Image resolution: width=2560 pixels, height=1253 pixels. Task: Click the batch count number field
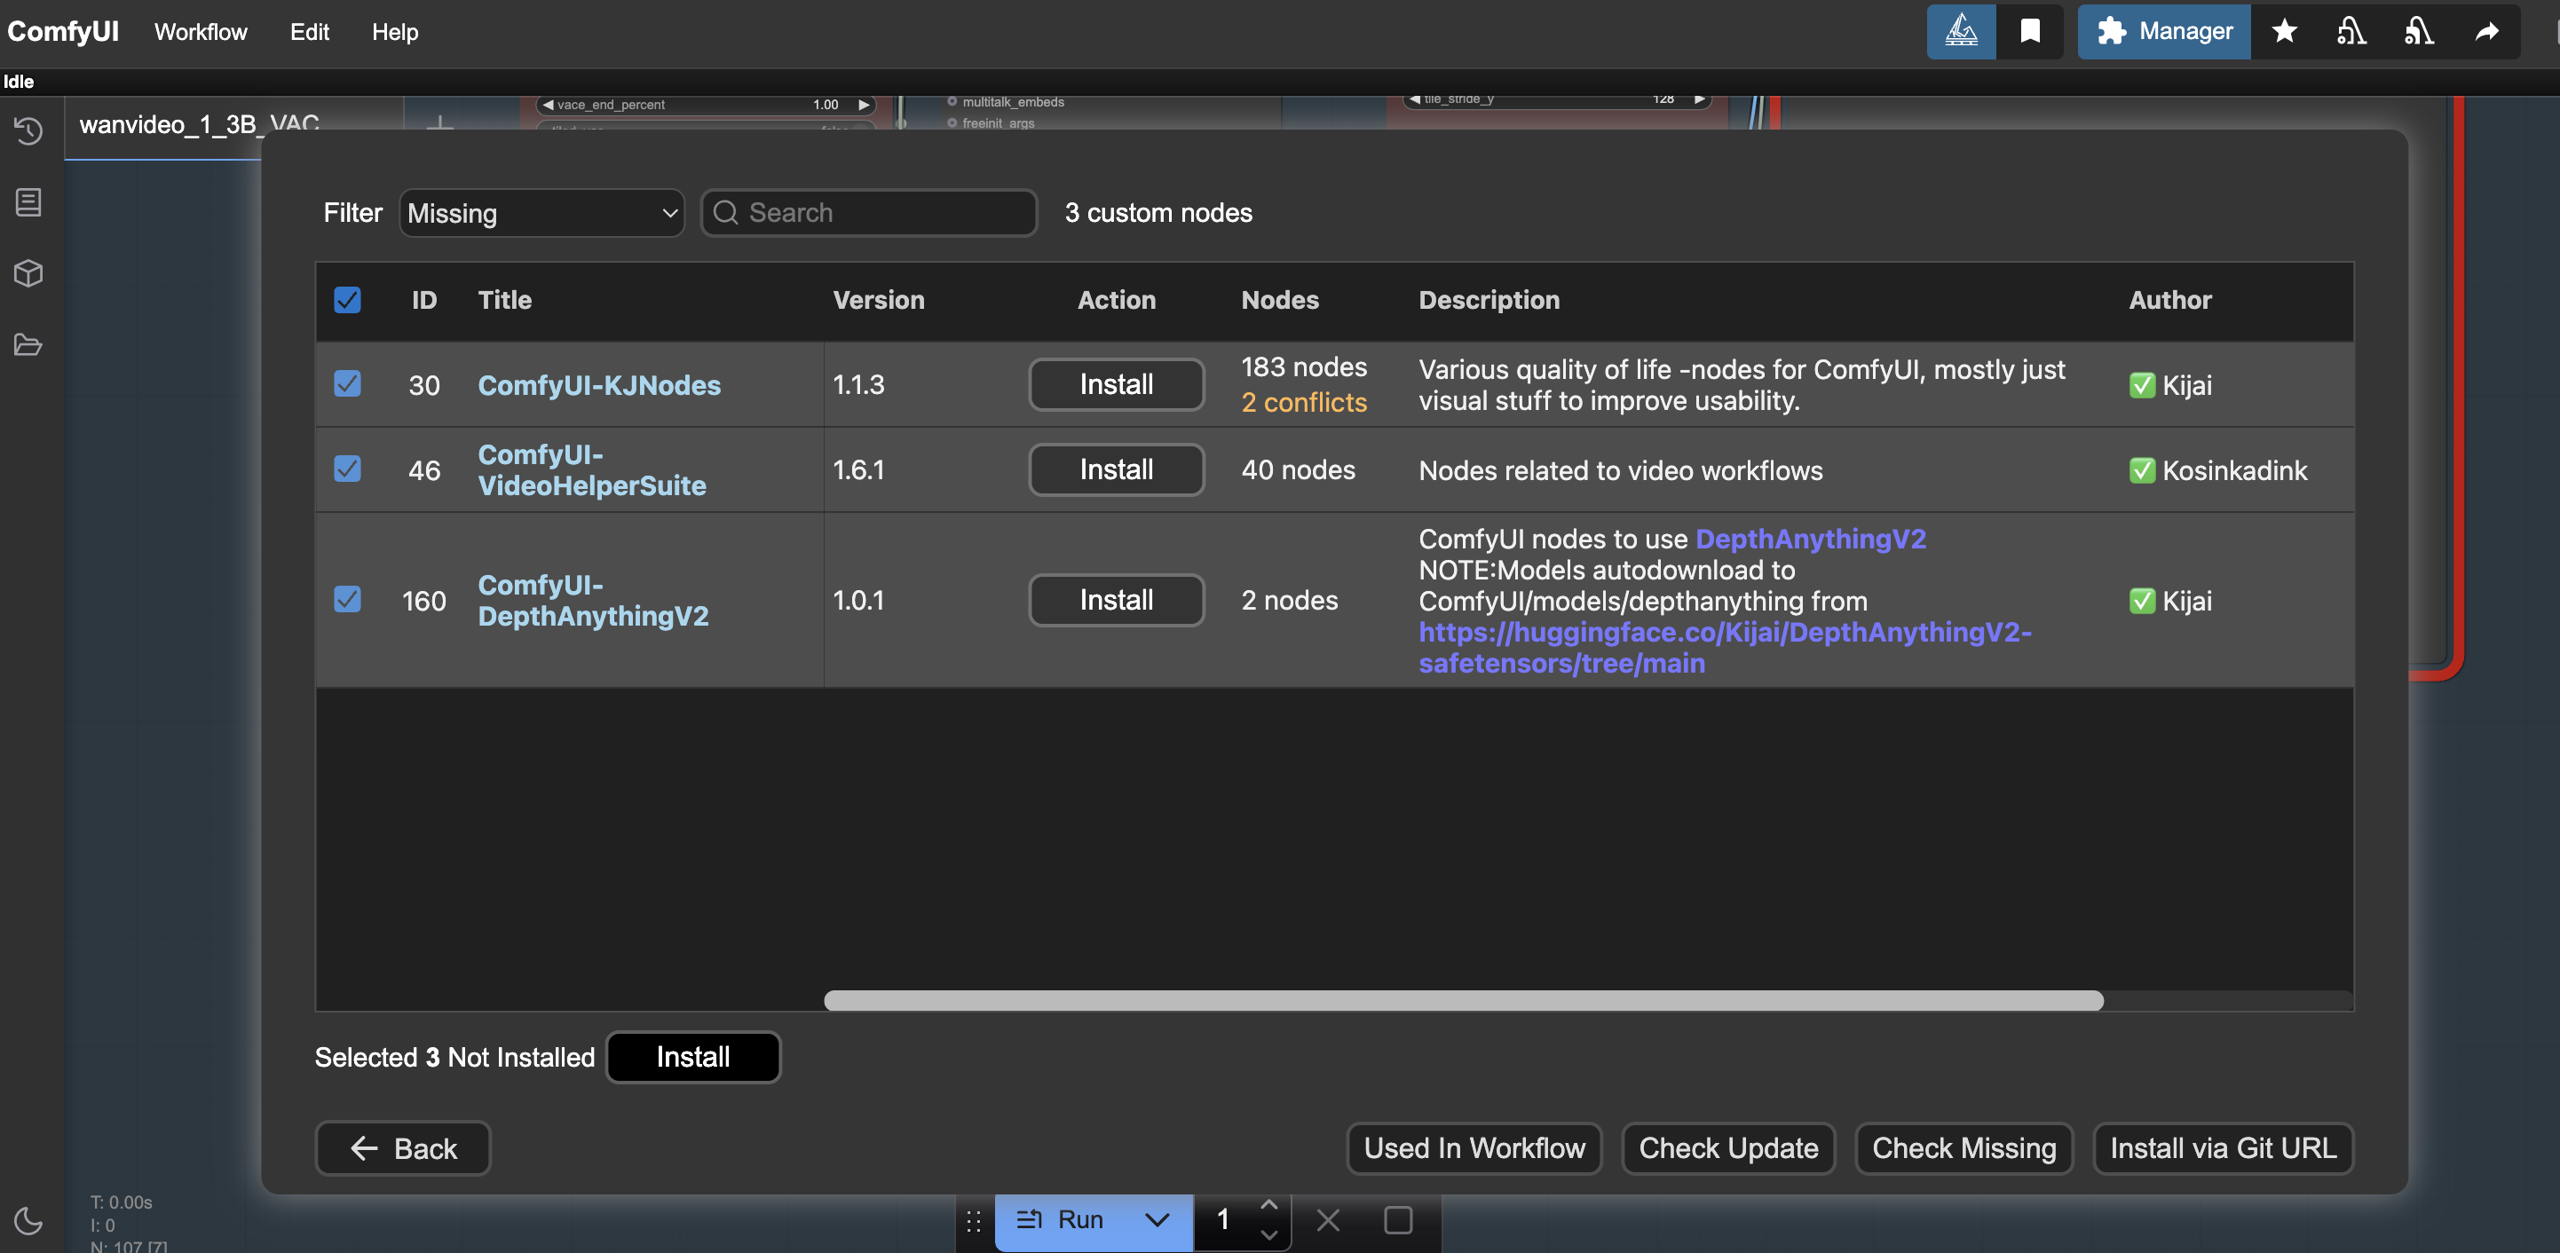tap(1223, 1220)
